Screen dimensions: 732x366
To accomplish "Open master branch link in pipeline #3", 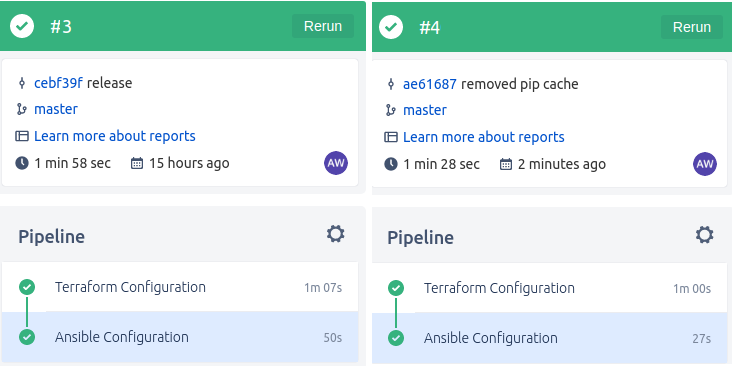I will coord(56,109).
